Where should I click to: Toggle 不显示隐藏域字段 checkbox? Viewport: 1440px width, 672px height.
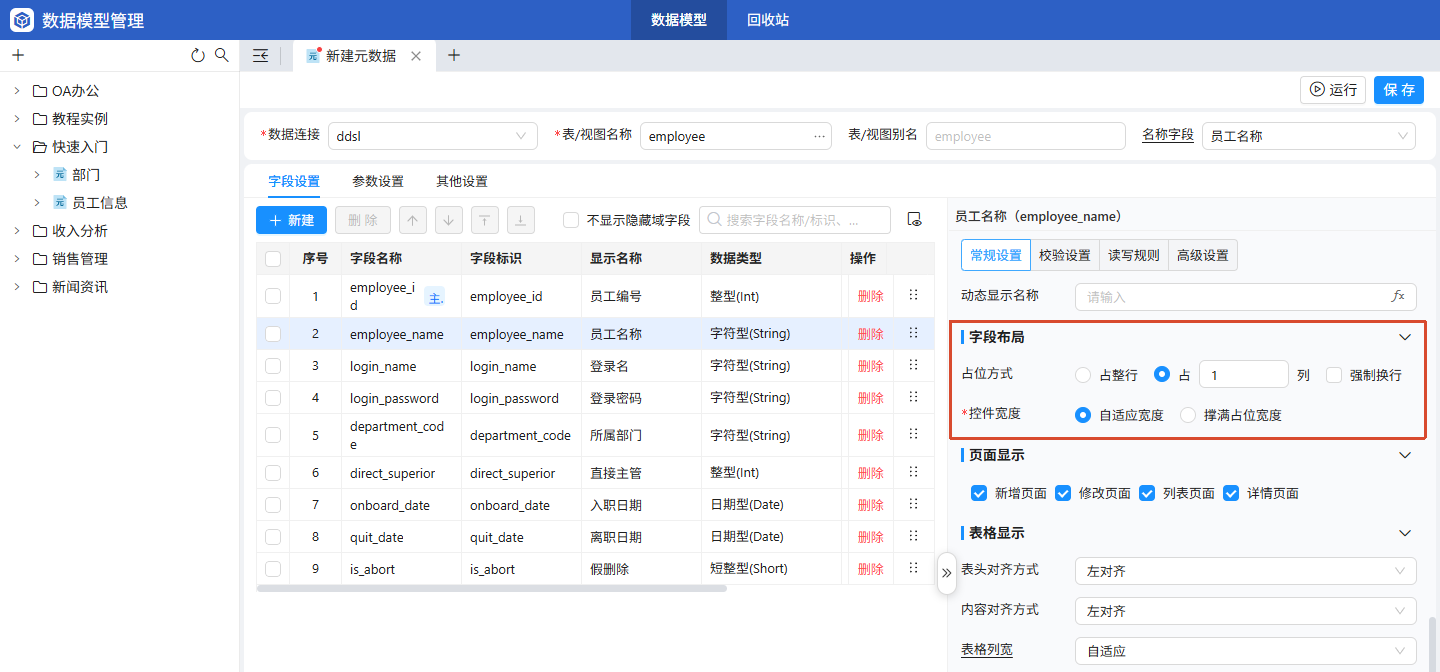tap(571, 220)
